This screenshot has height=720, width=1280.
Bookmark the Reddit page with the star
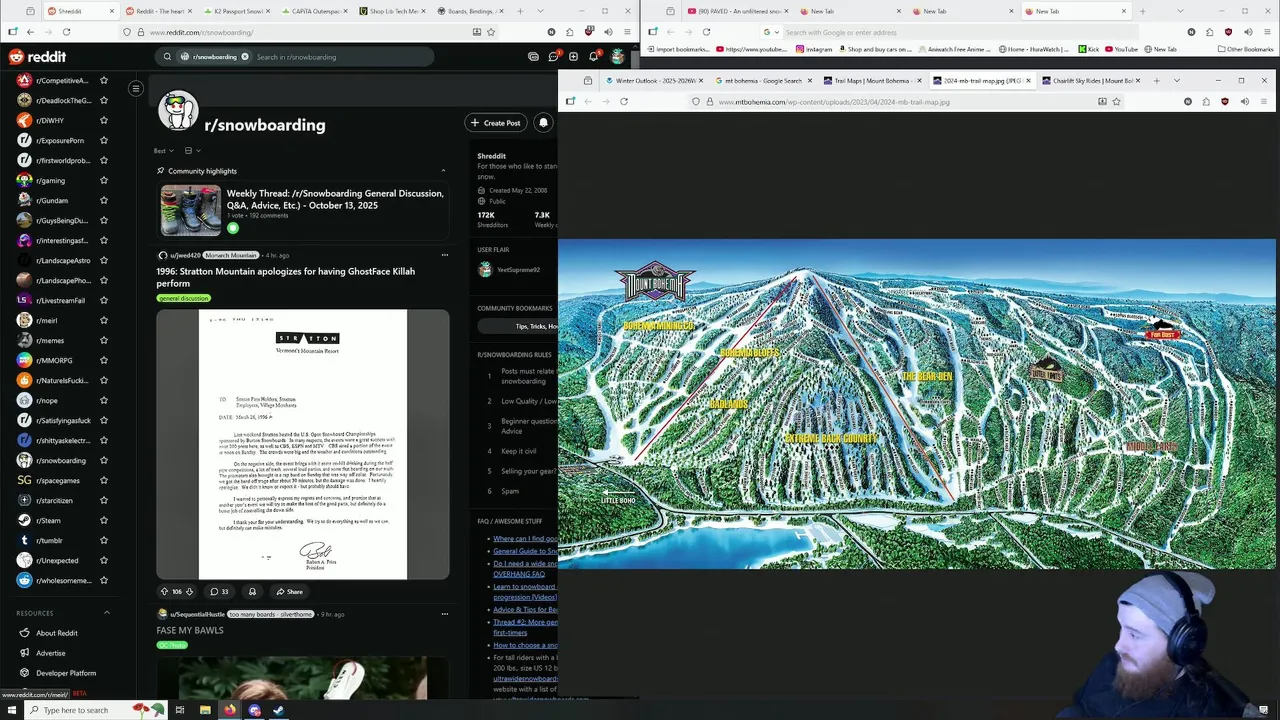[x=491, y=32]
